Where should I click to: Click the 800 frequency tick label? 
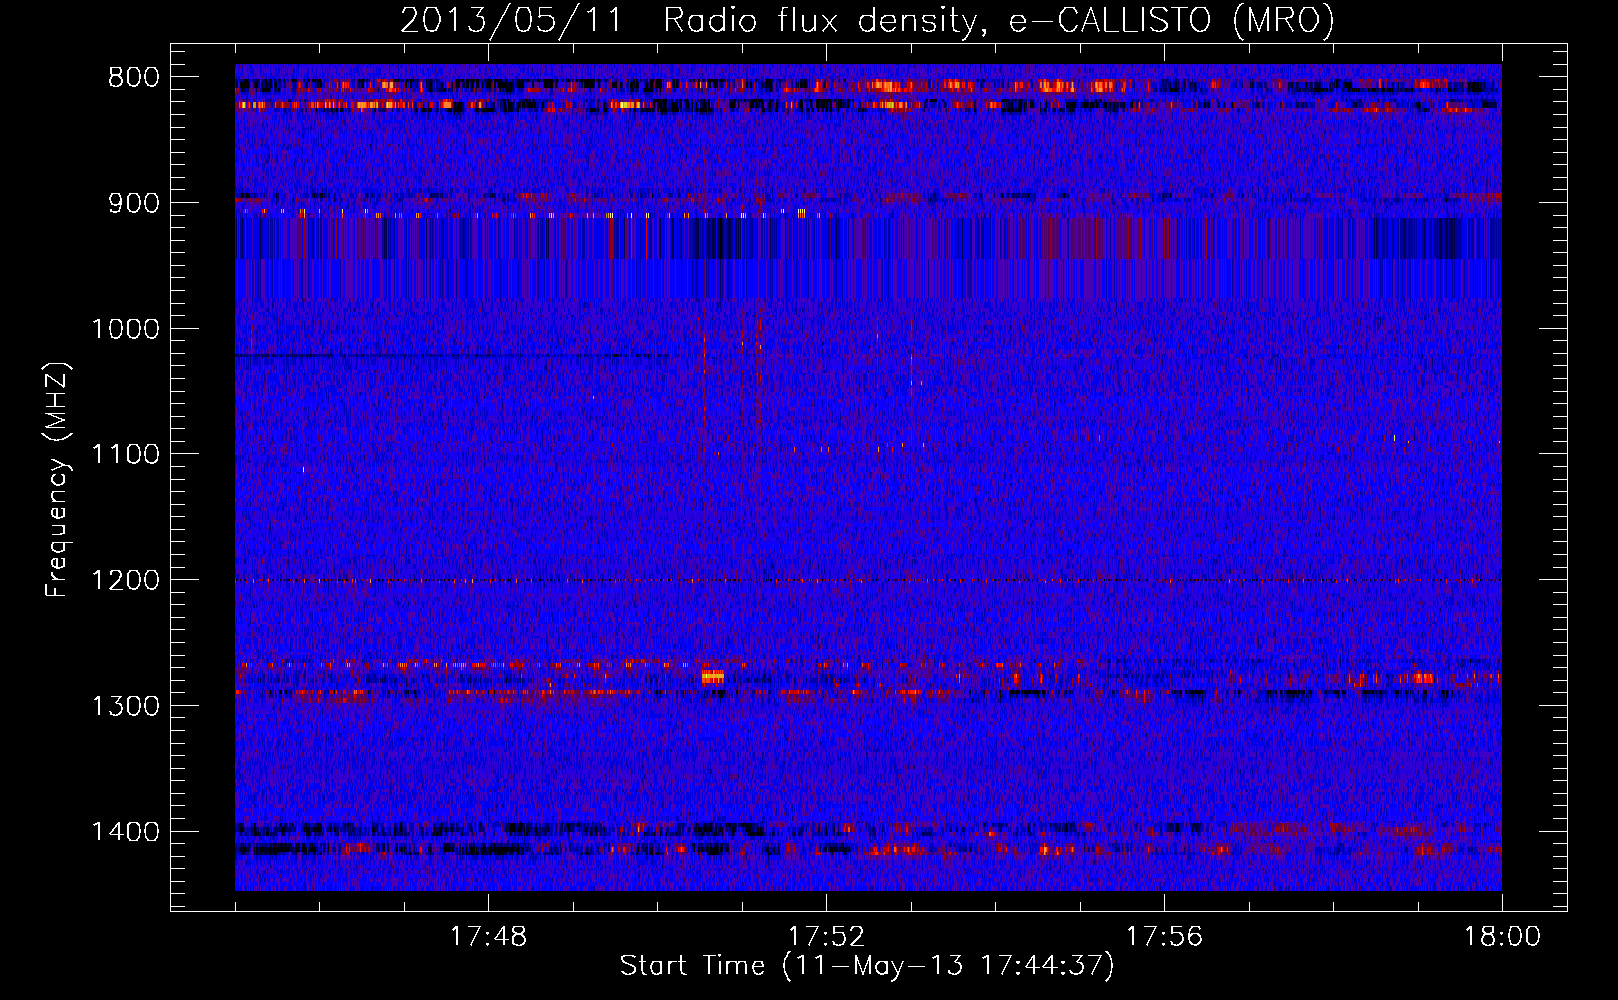coord(134,78)
